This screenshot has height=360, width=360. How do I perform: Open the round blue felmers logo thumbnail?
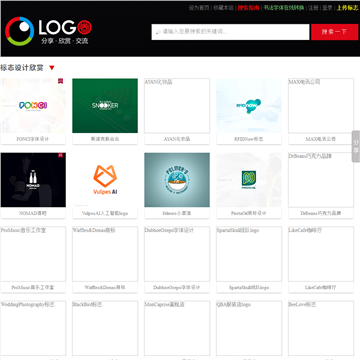[x=177, y=180]
